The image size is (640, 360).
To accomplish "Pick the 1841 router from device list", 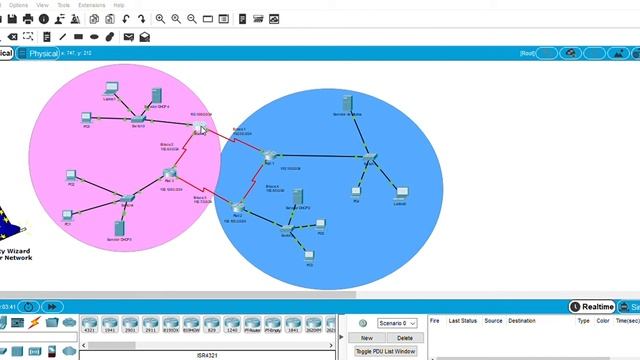I will click(x=293, y=324).
